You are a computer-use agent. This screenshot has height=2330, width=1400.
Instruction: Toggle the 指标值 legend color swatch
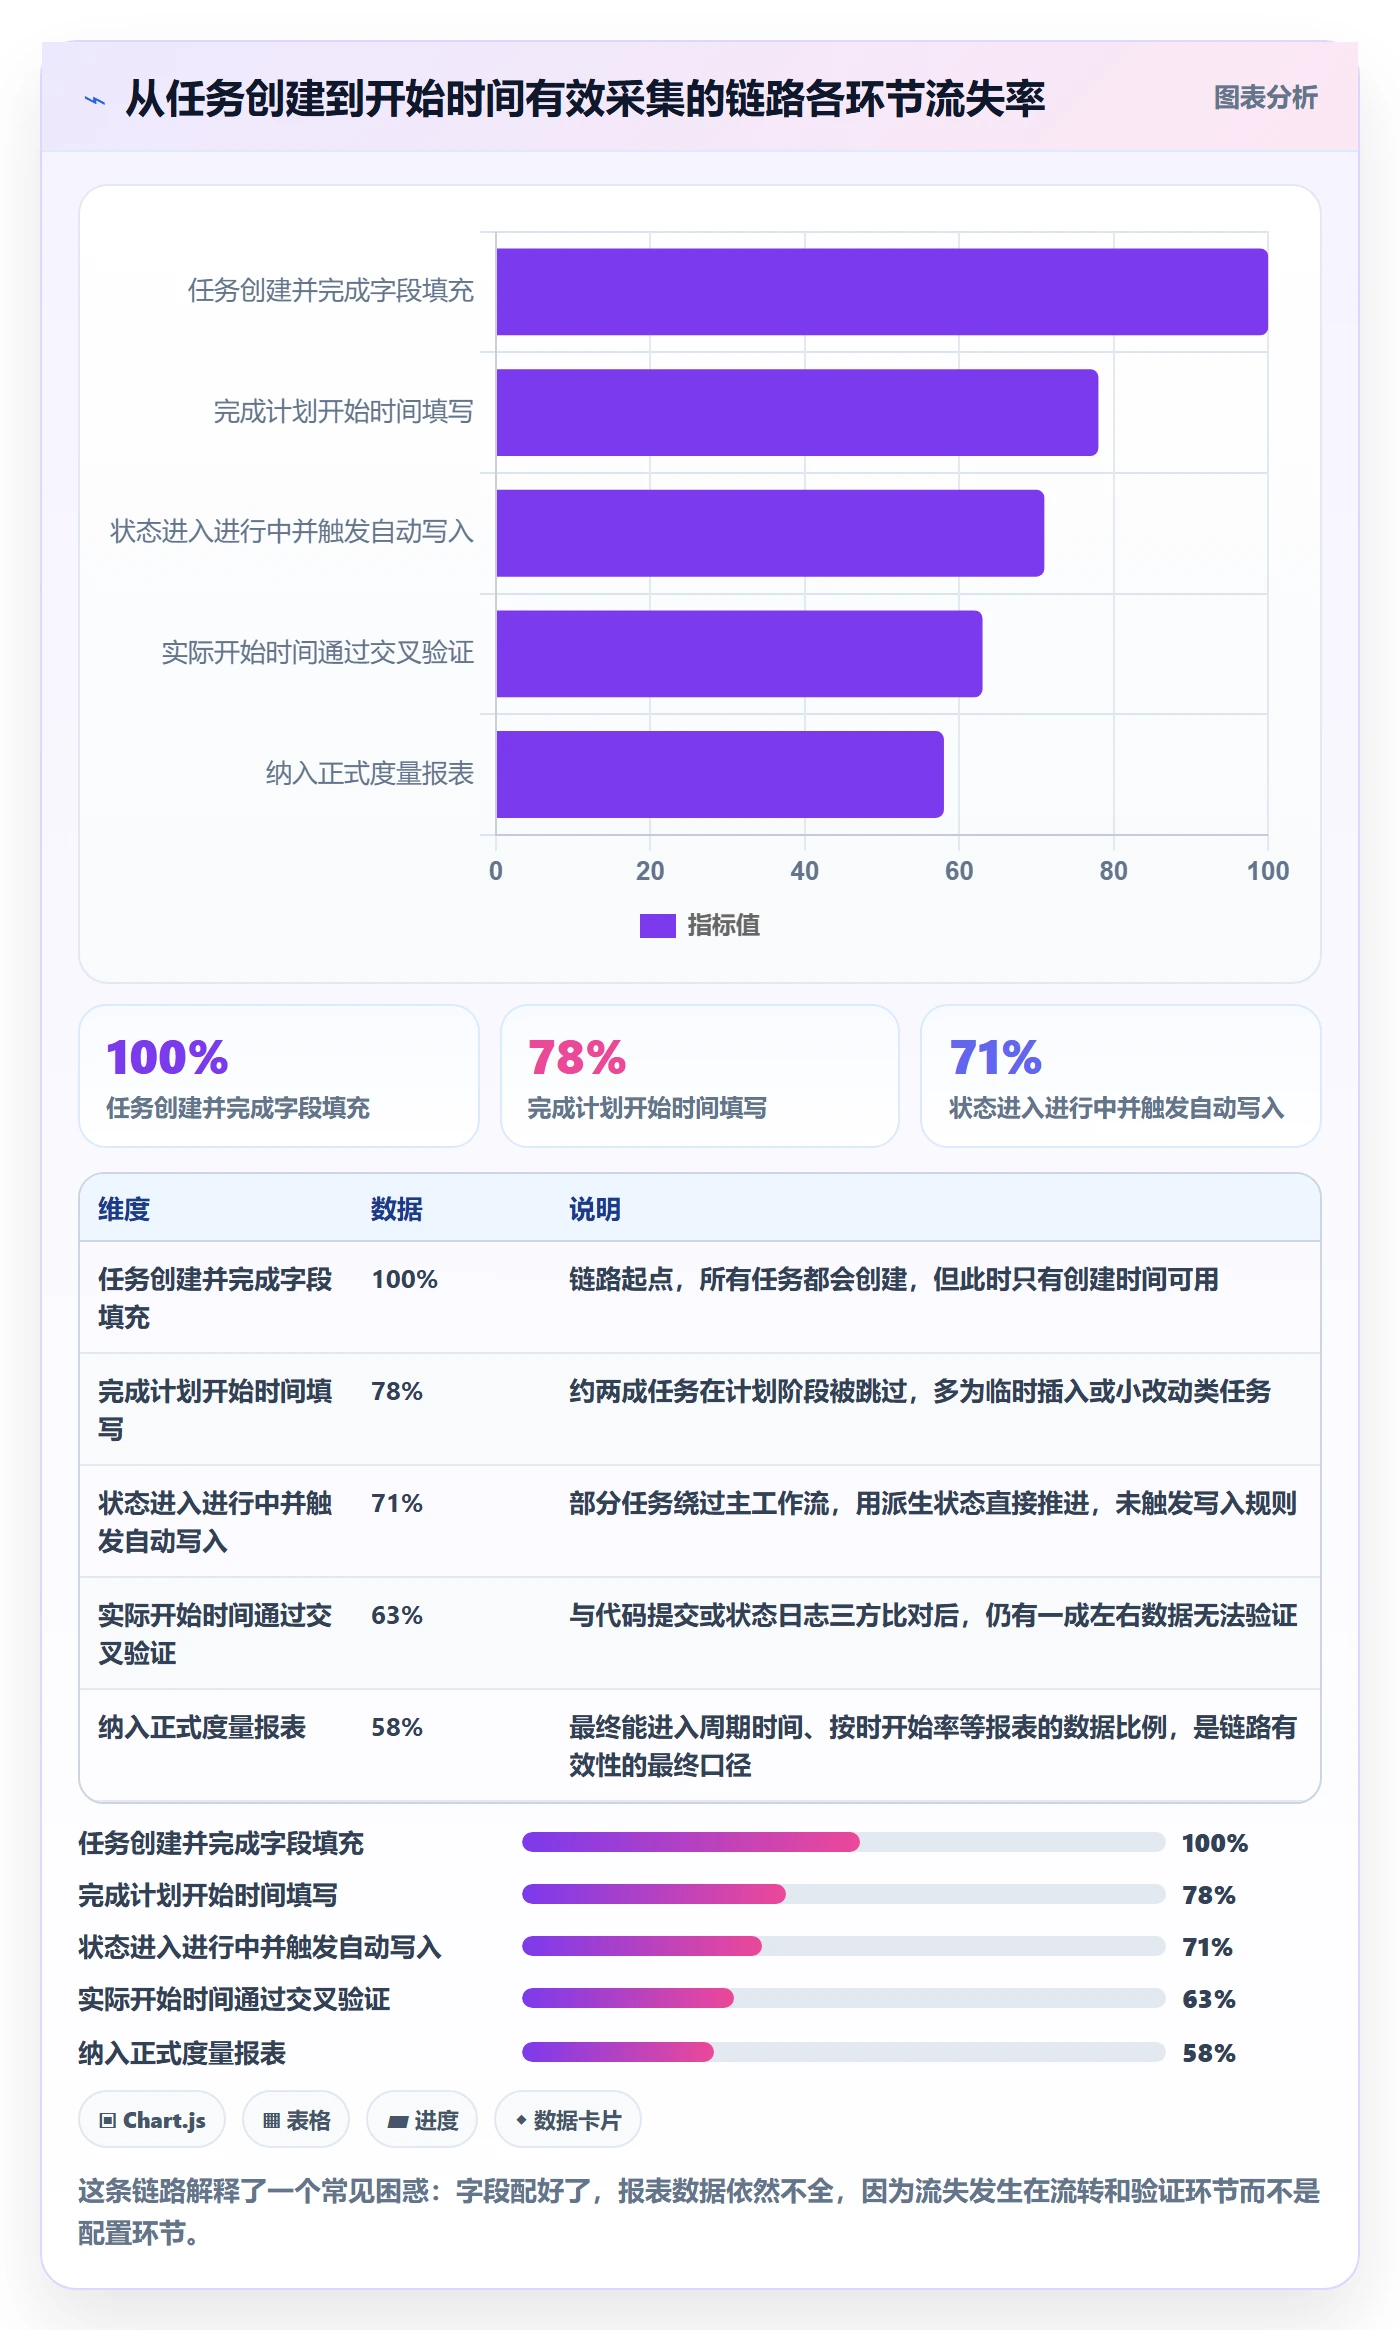[x=657, y=926]
